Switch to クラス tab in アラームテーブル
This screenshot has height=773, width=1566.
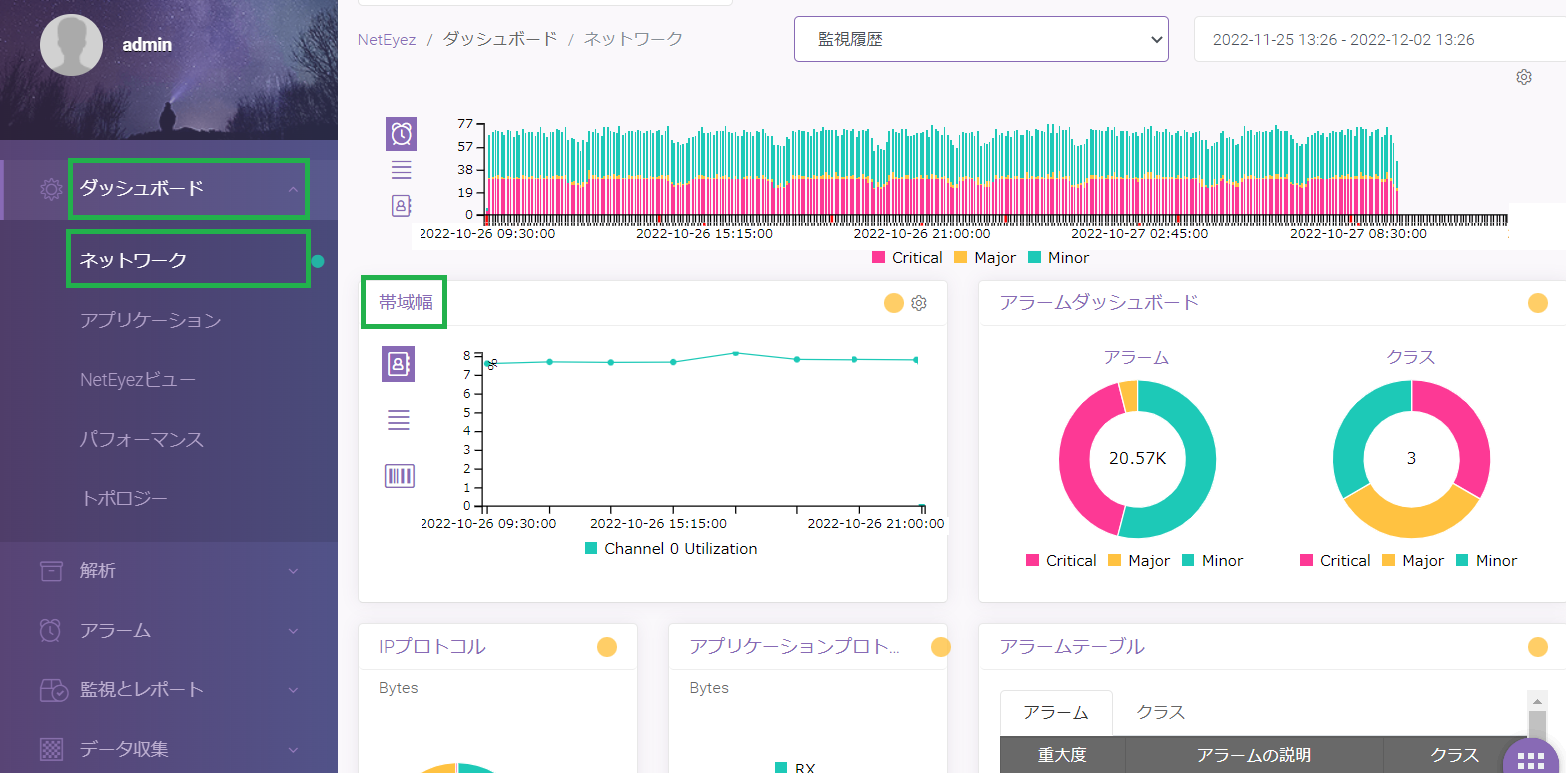[1160, 712]
